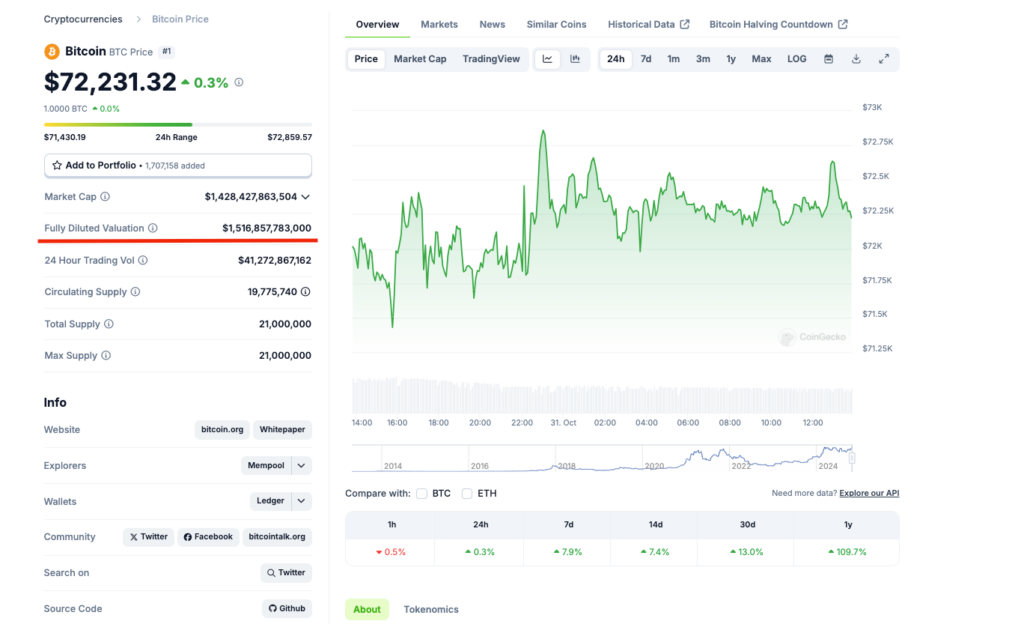This screenshot has width=1024, height=624.
Task: Click the orange Bitcoin logo icon
Action: (x=52, y=52)
